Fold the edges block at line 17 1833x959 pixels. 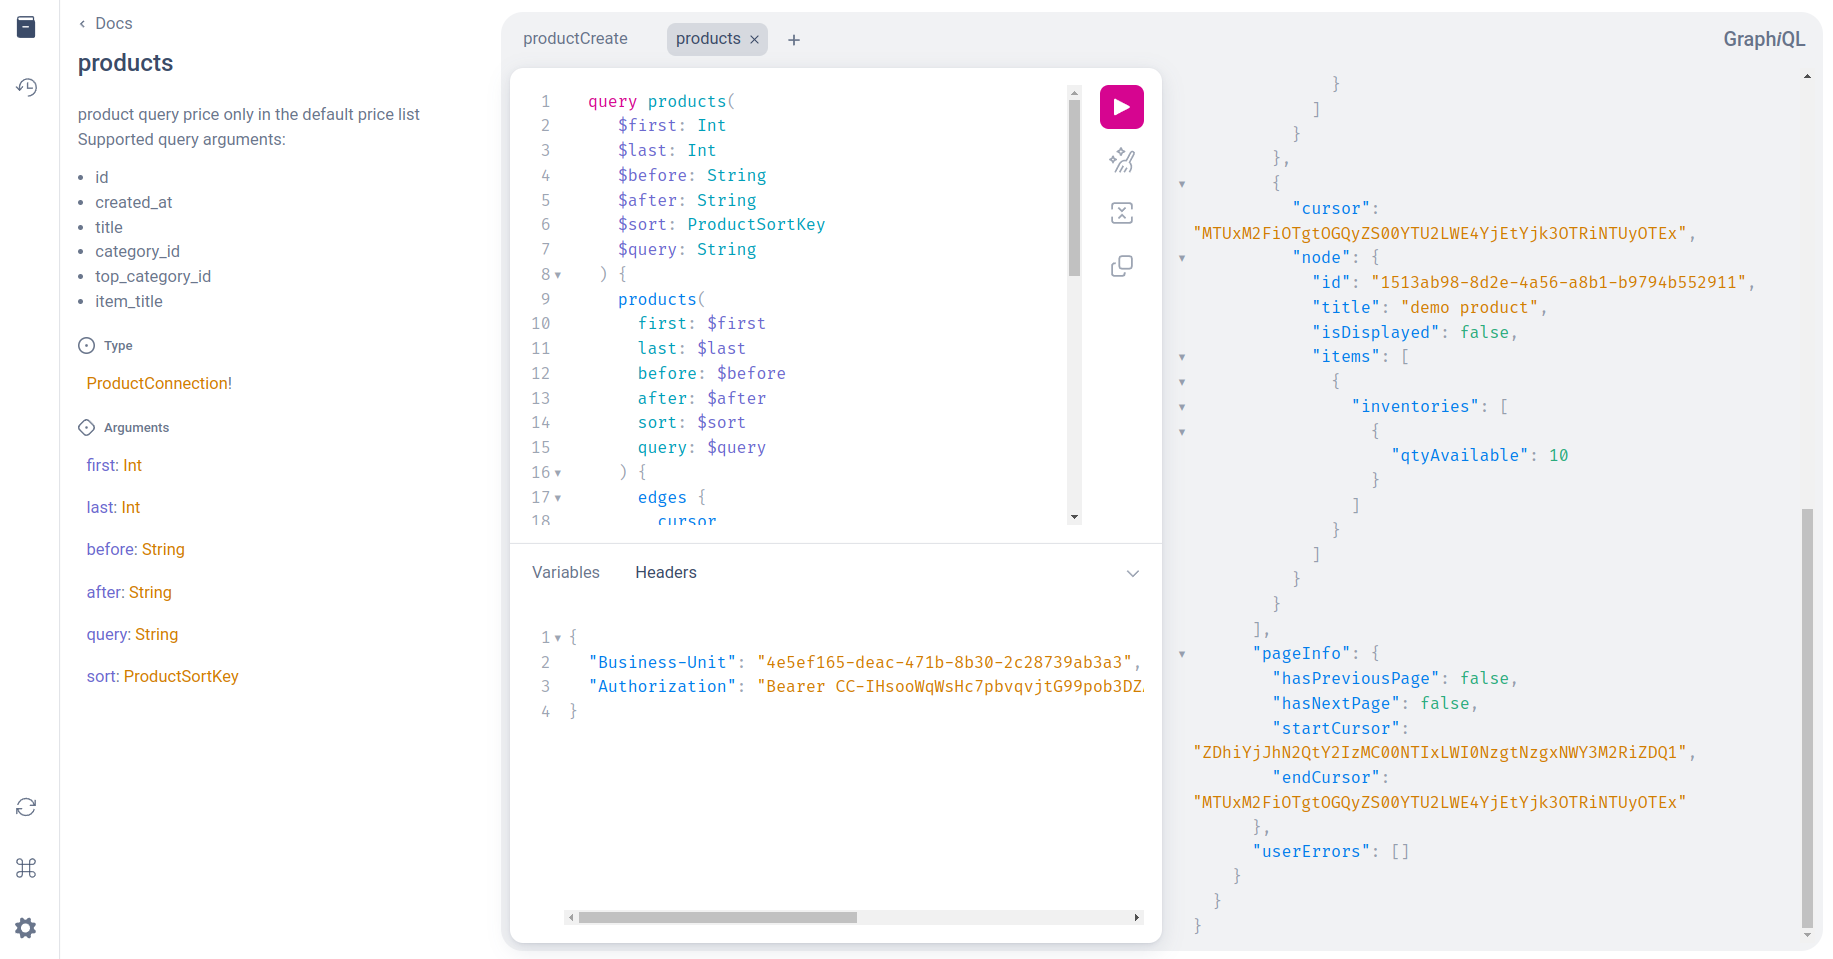[x=558, y=498]
